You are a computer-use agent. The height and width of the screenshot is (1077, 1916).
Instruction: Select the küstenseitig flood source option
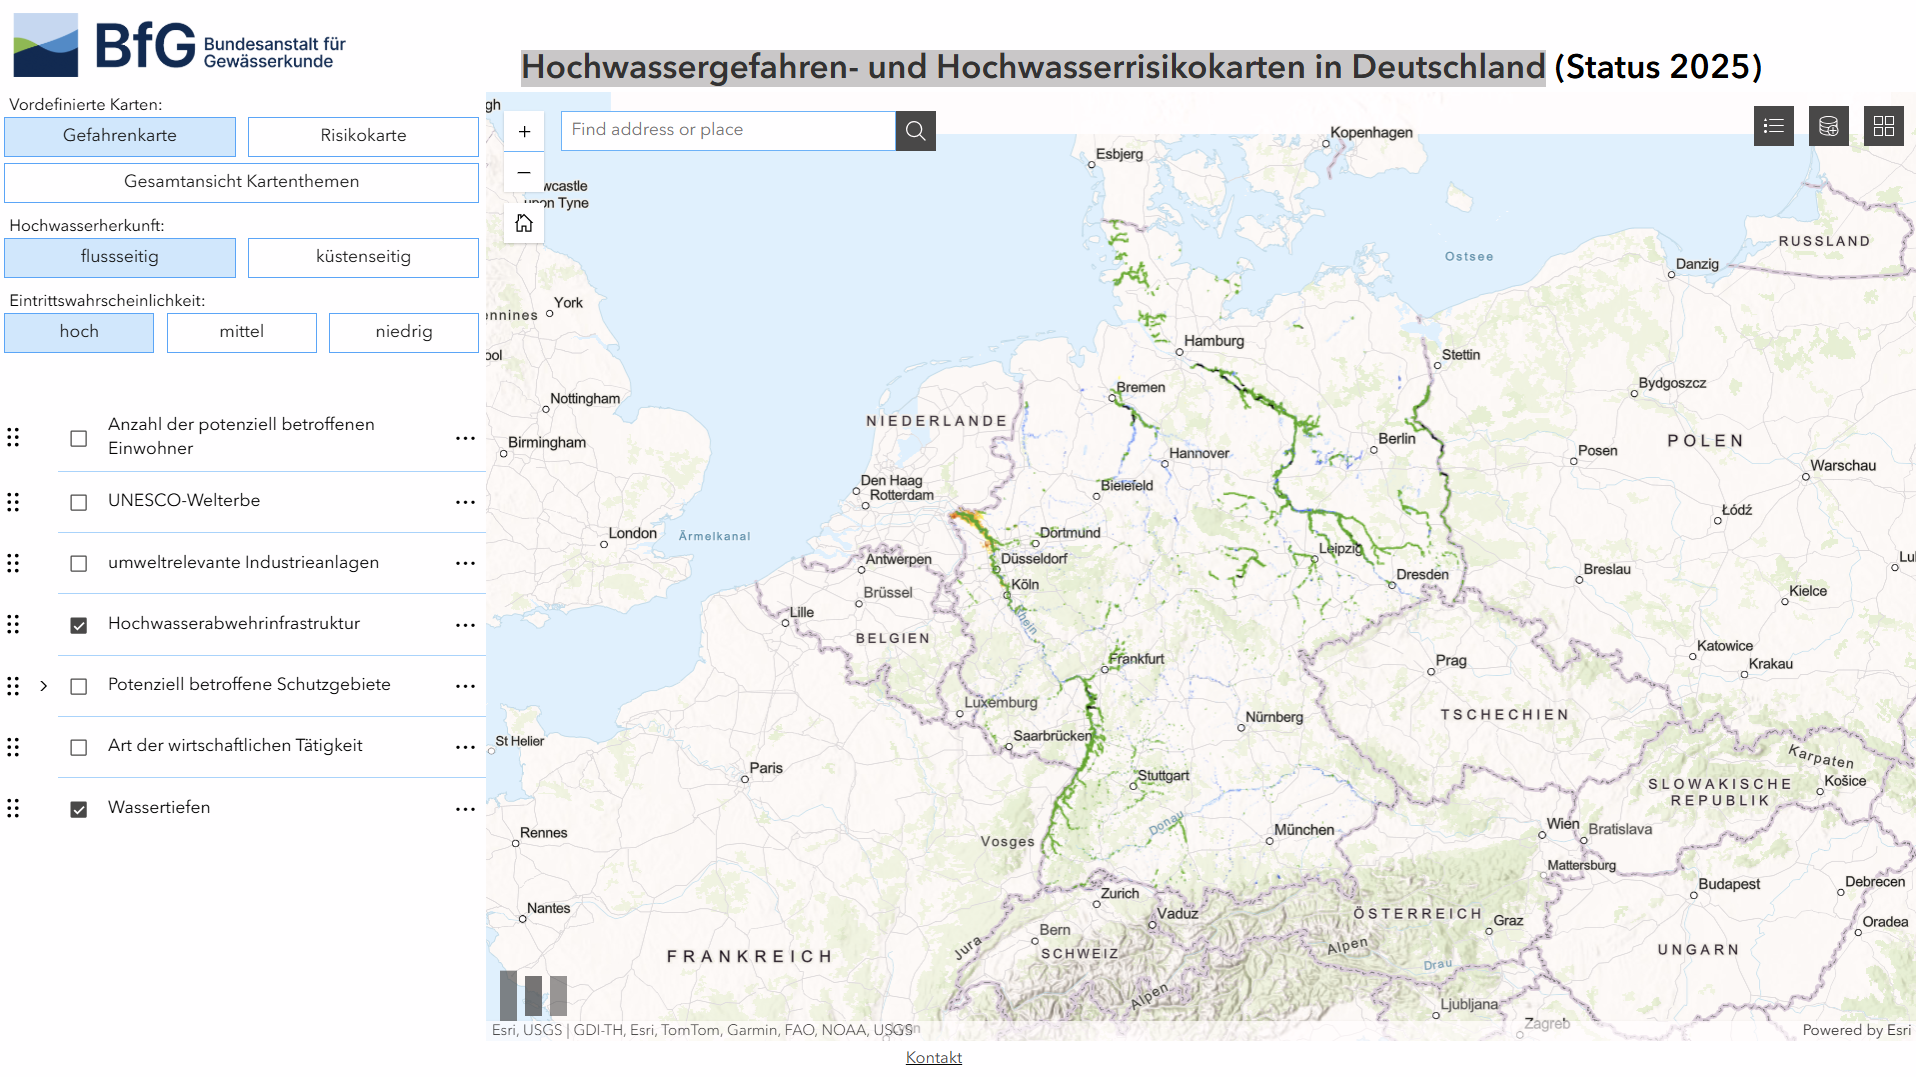[362, 257]
